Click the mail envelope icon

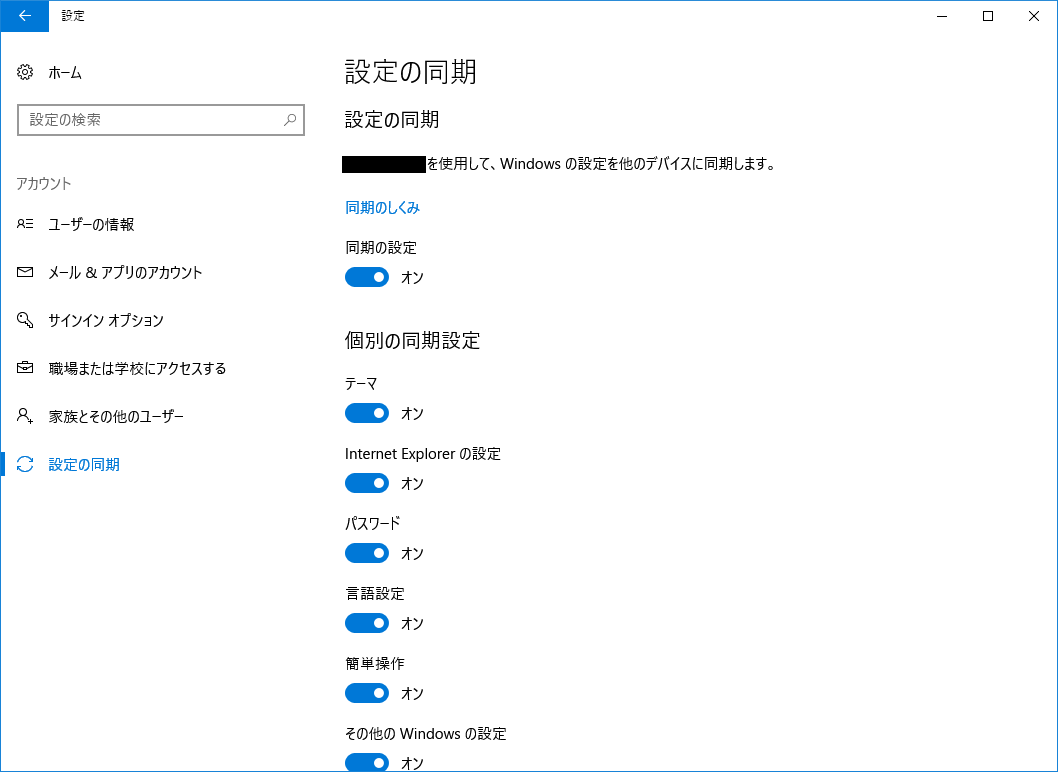[26, 272]
